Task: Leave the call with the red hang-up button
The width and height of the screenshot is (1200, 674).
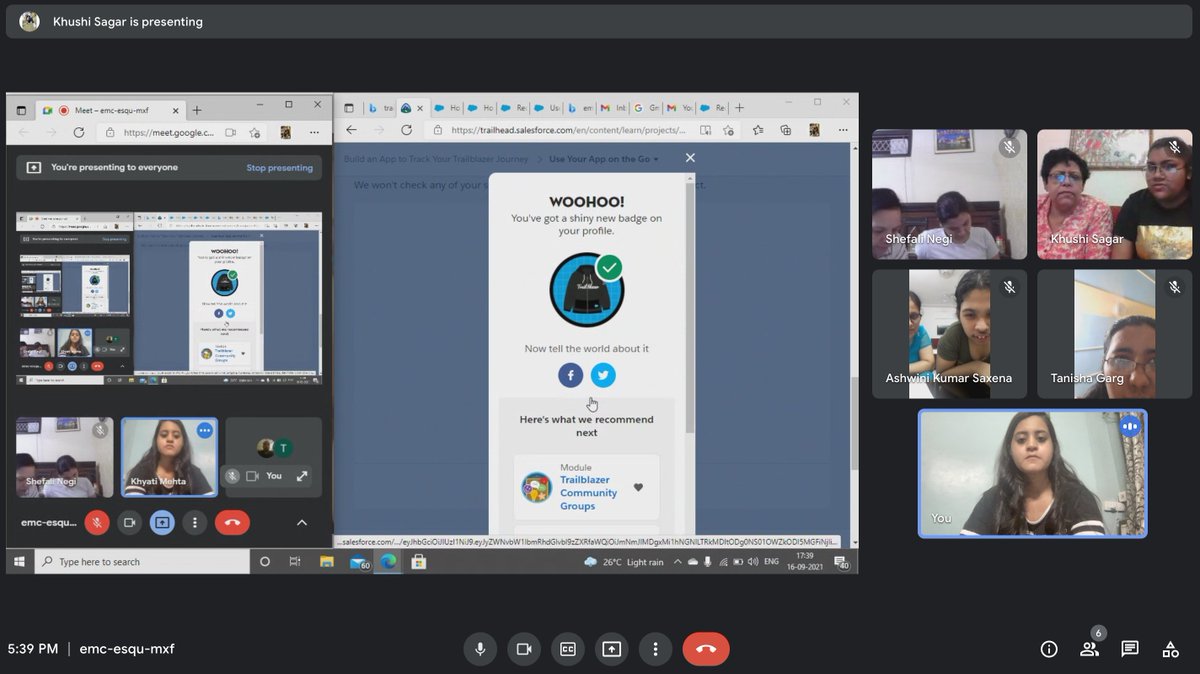Action: pos(706,649)
